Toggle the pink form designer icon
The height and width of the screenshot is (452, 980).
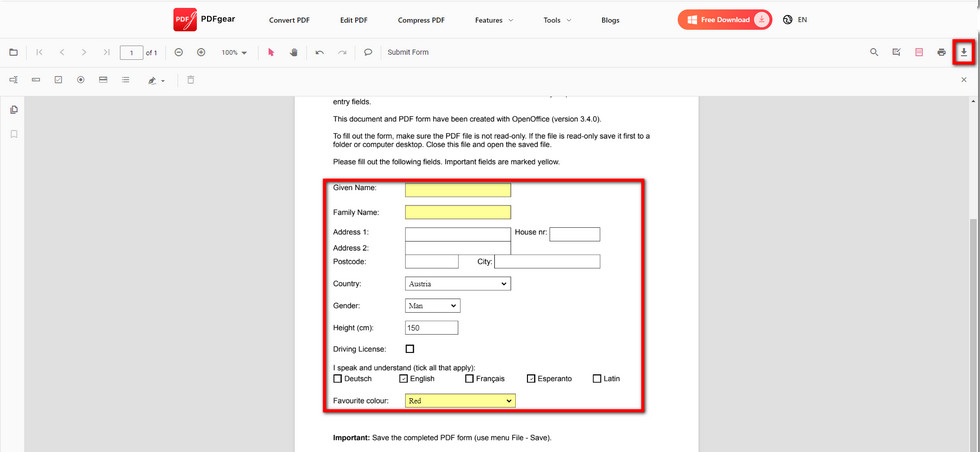pyautogui.click(x=919, y=53)
